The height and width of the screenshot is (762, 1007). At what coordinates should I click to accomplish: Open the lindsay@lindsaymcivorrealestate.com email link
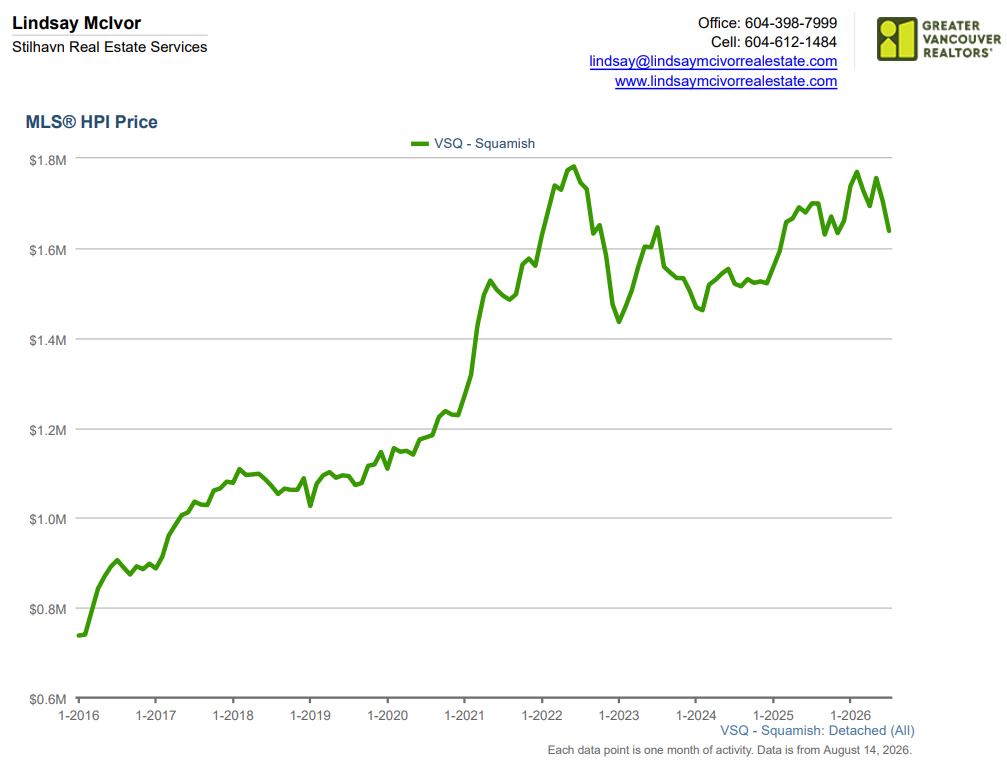pyautogui.click(x=713, y=62)
